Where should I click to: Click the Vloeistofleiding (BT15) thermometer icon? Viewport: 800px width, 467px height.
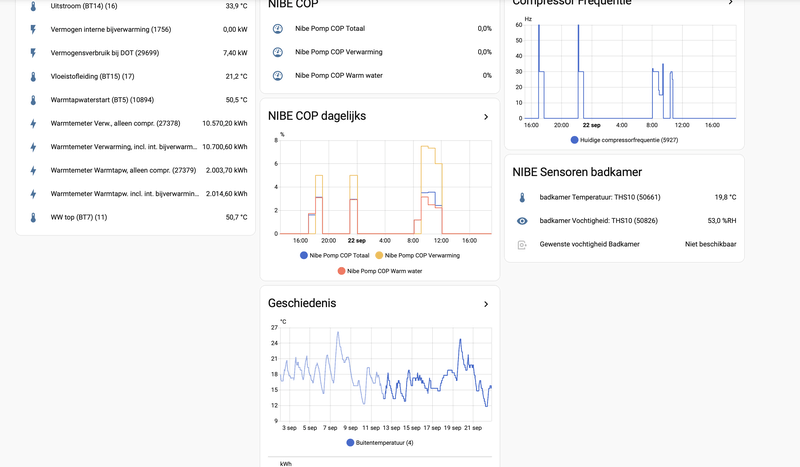pos(33,76)
